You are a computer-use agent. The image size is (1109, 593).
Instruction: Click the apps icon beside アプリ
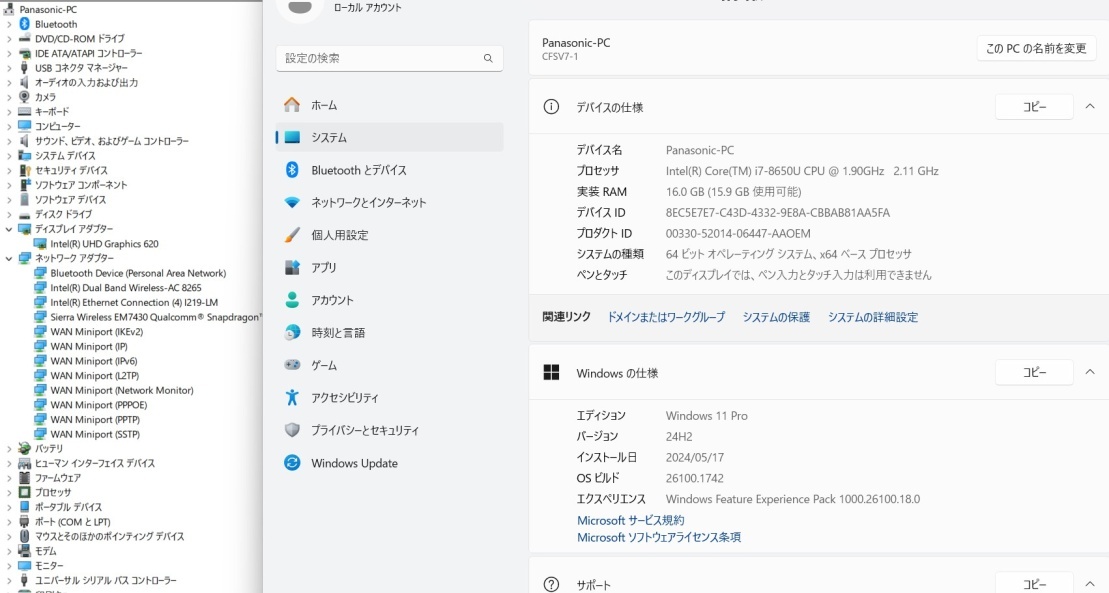pyautogui.click(x=292, y=267)
